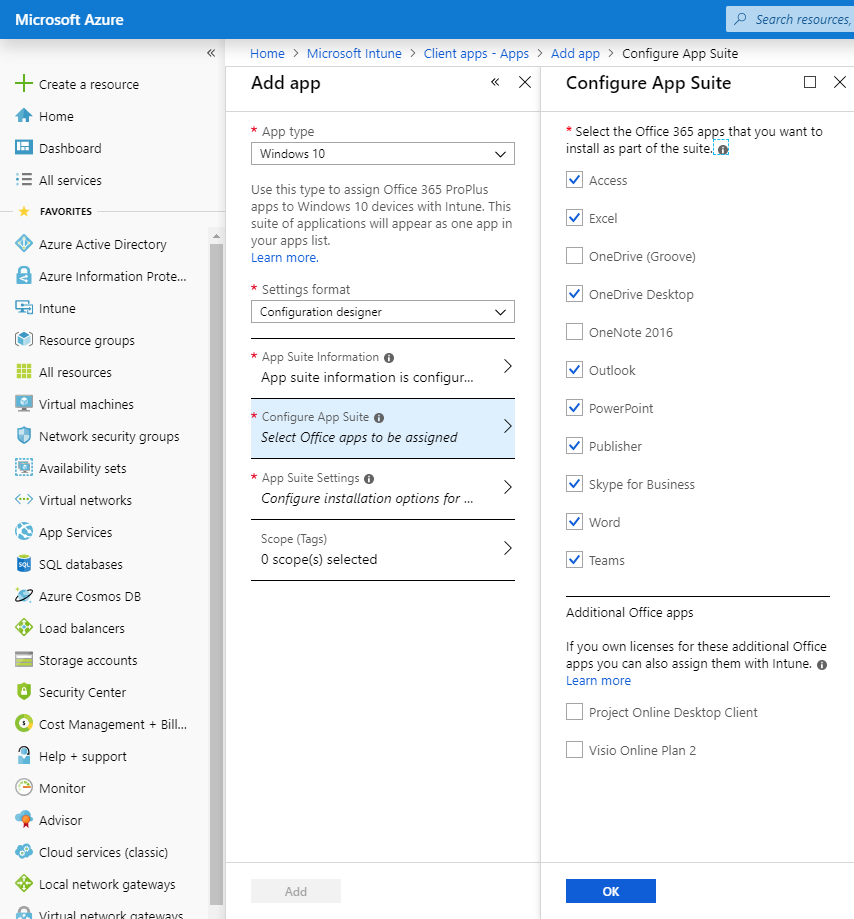Click the Monitor gauge icon
This screenshot has height=919, width=854.
point(24,787)
